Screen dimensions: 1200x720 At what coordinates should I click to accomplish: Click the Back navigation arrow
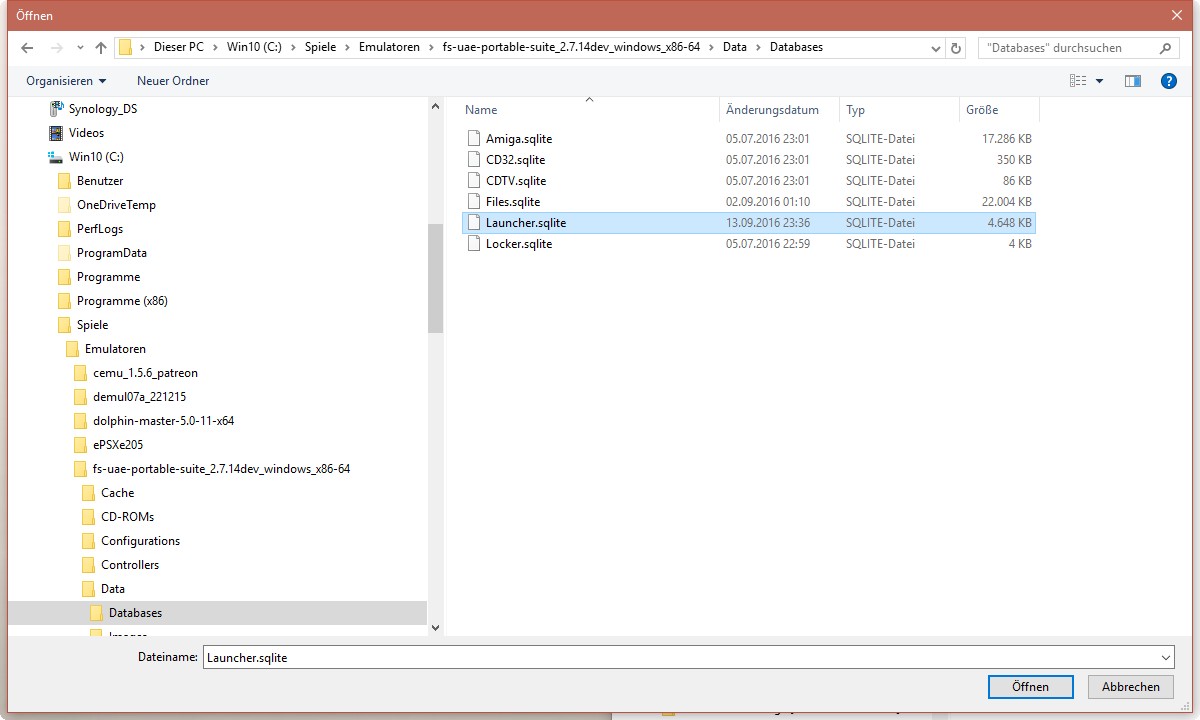(x=27, y=48)
